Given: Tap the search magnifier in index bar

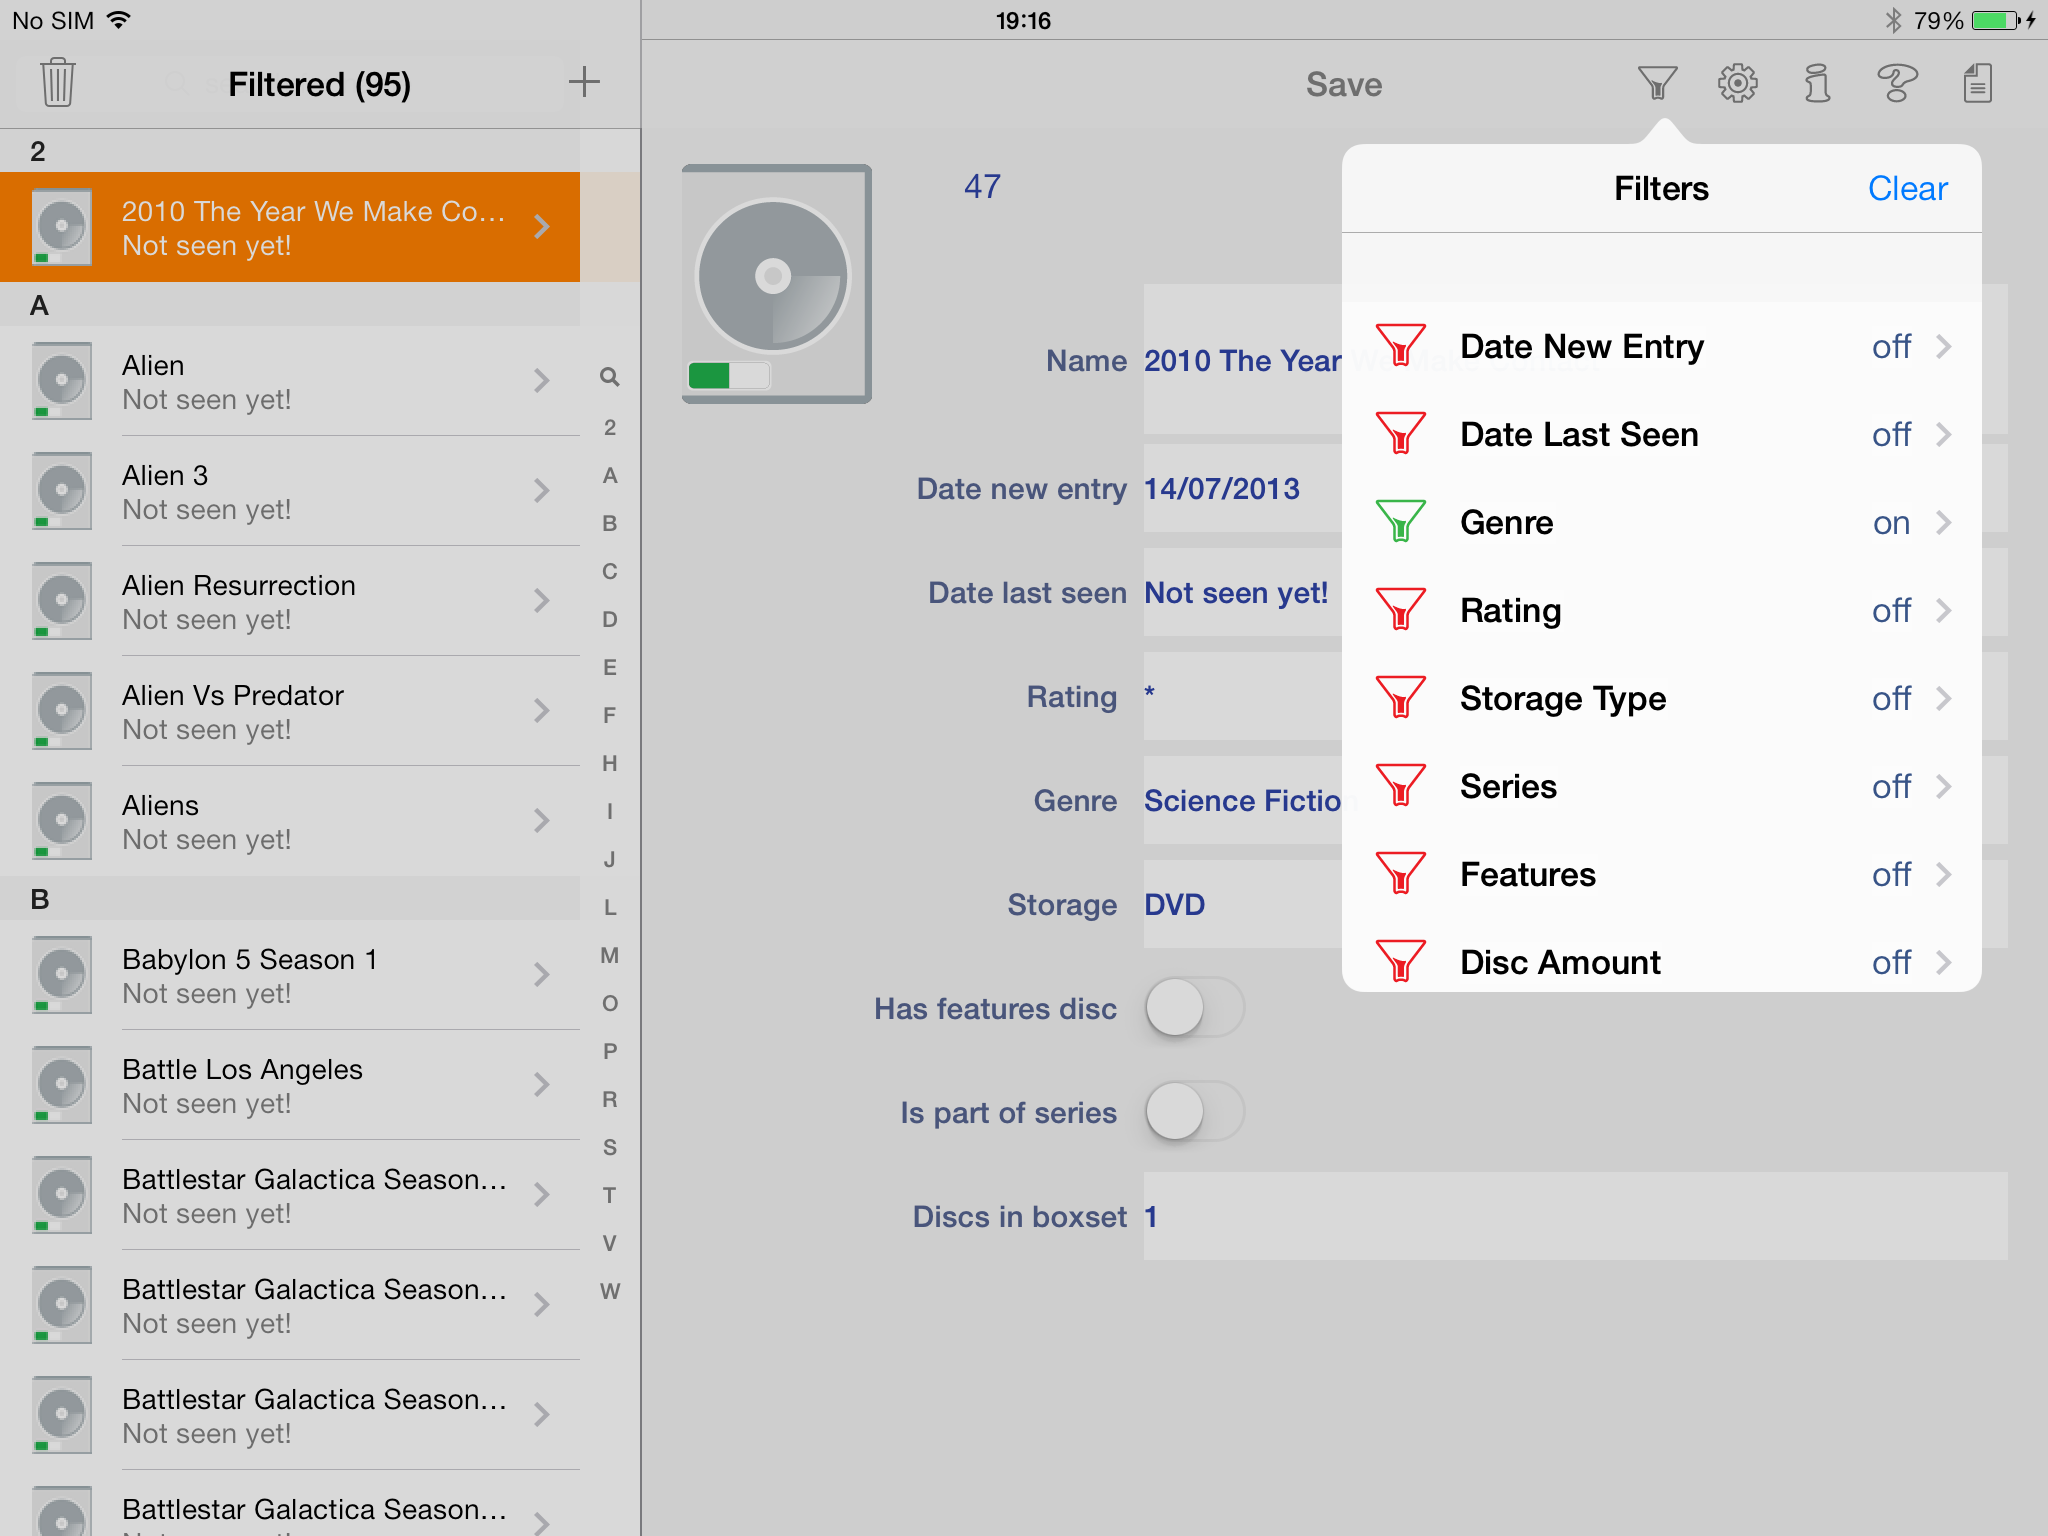Looking at the screenshot, I should (x=609, y=377).
